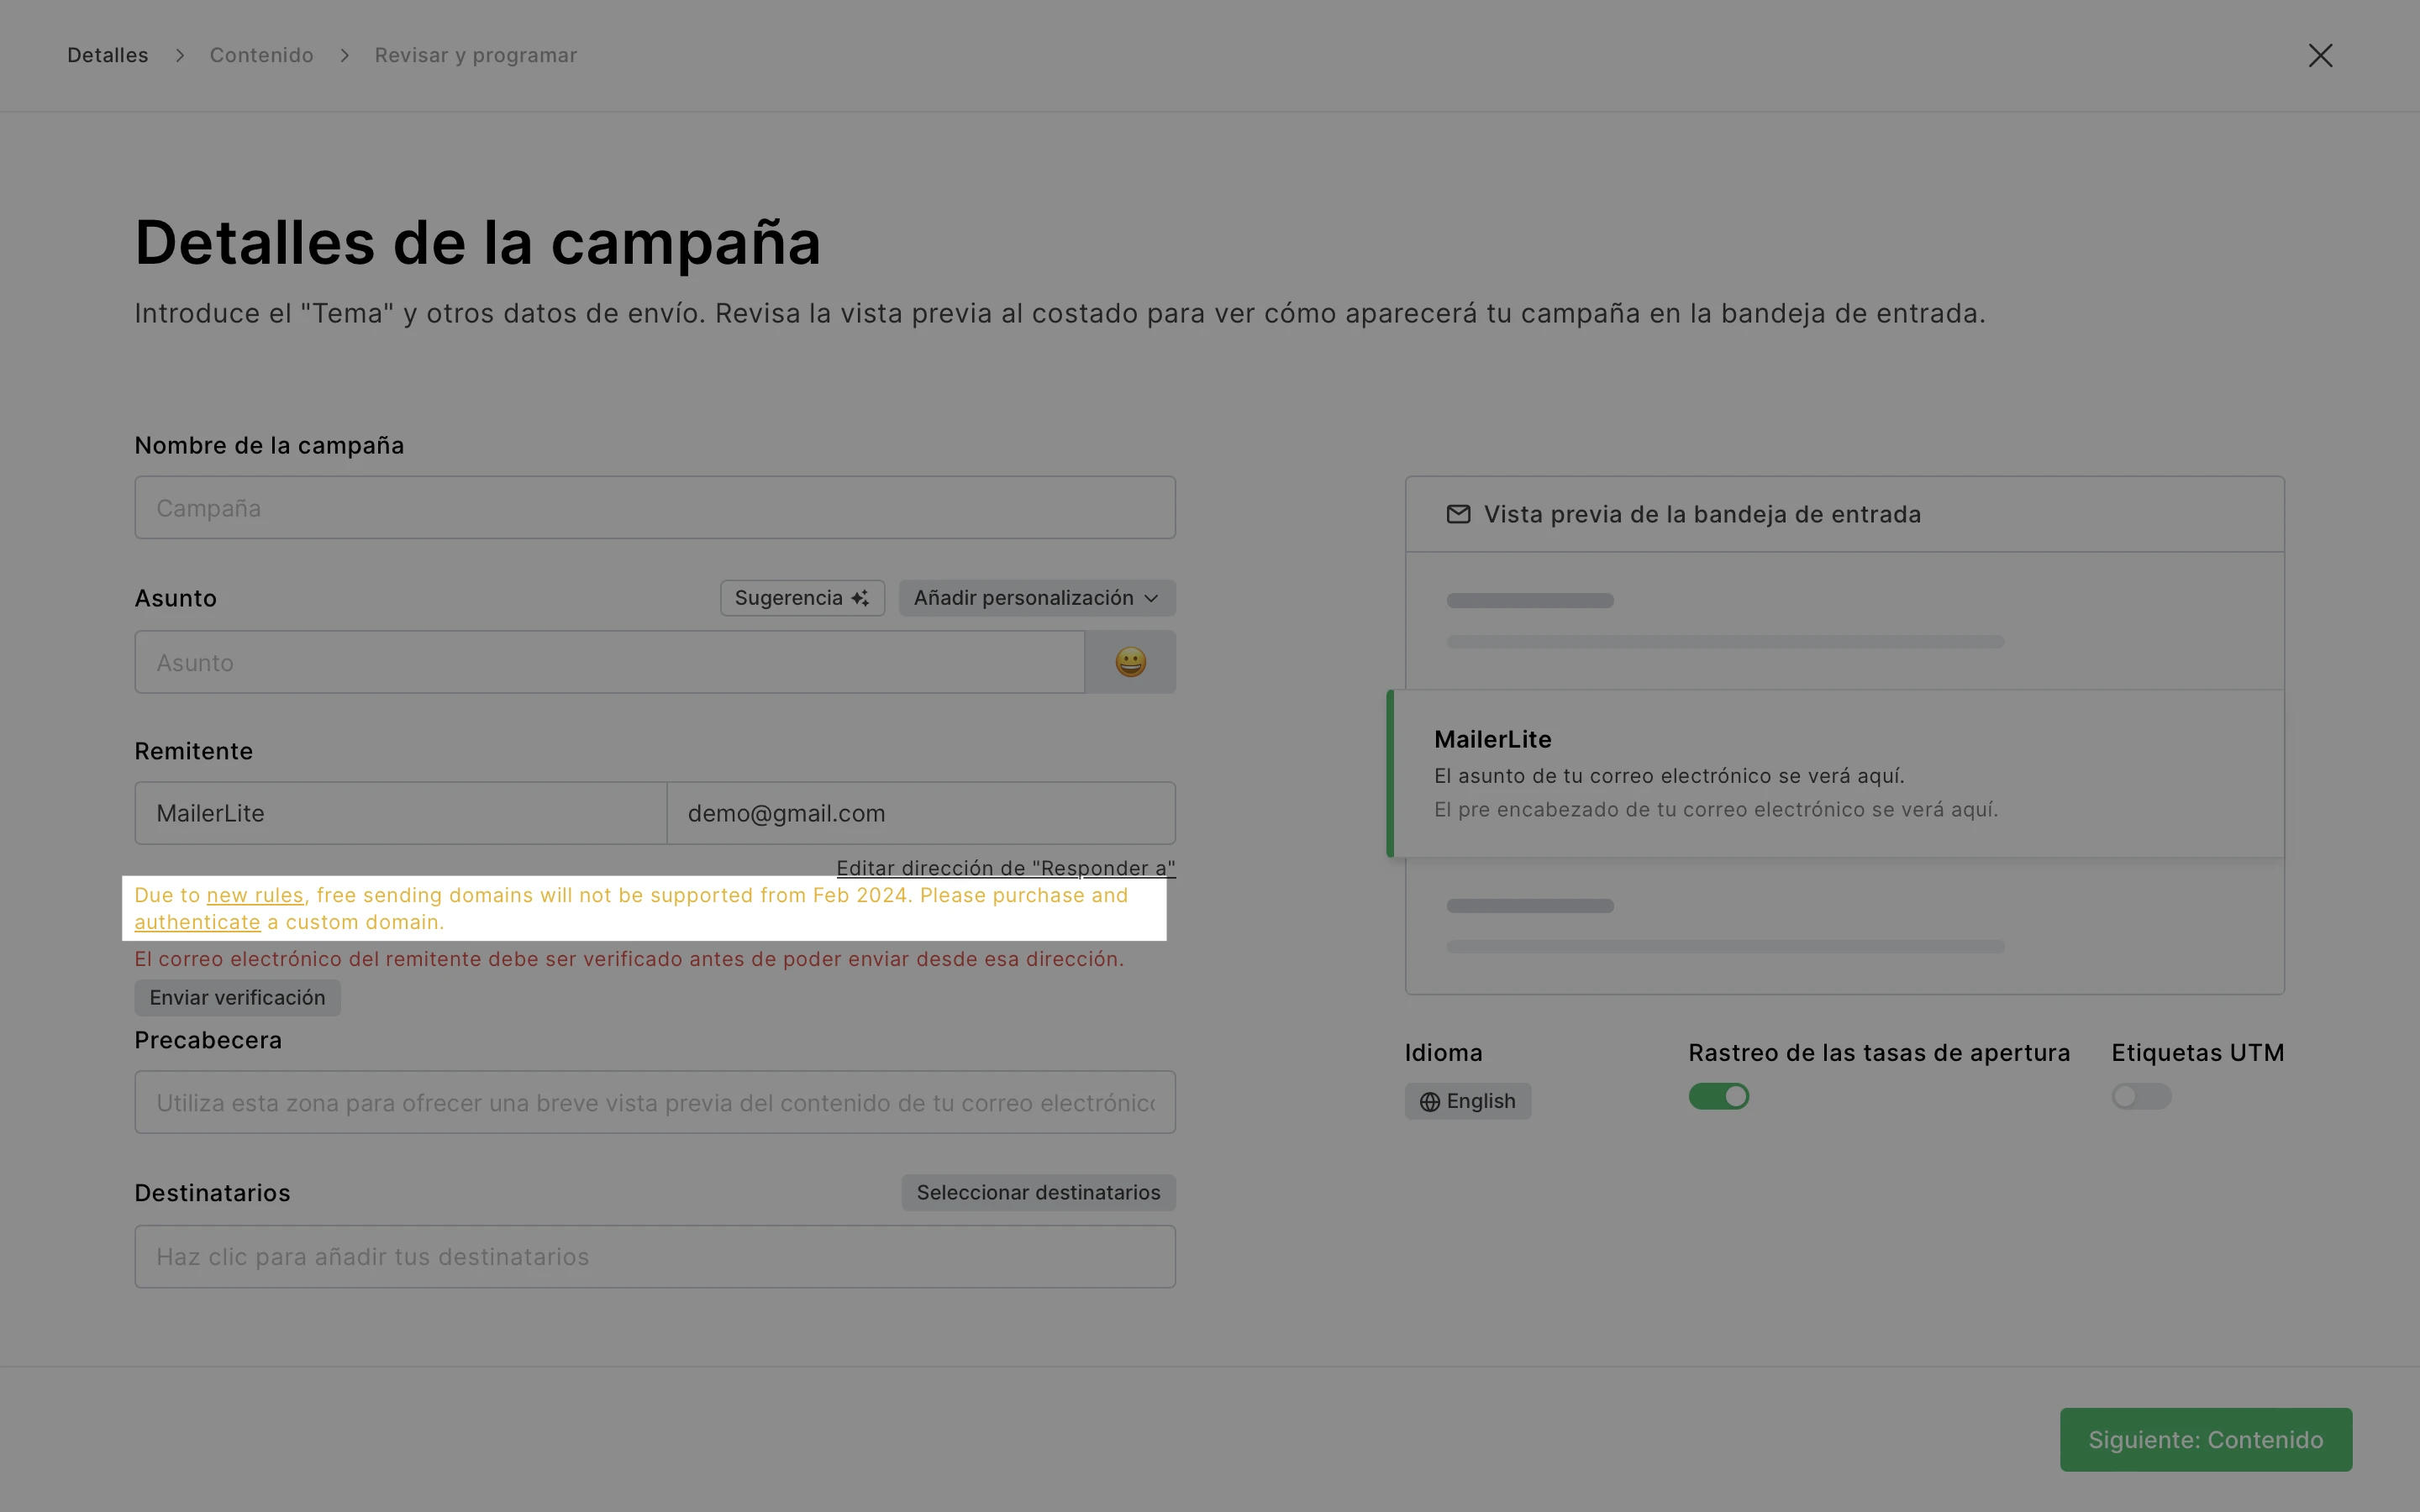
Task: Close the campaign editor with the X
Action: click(2320, 55)
